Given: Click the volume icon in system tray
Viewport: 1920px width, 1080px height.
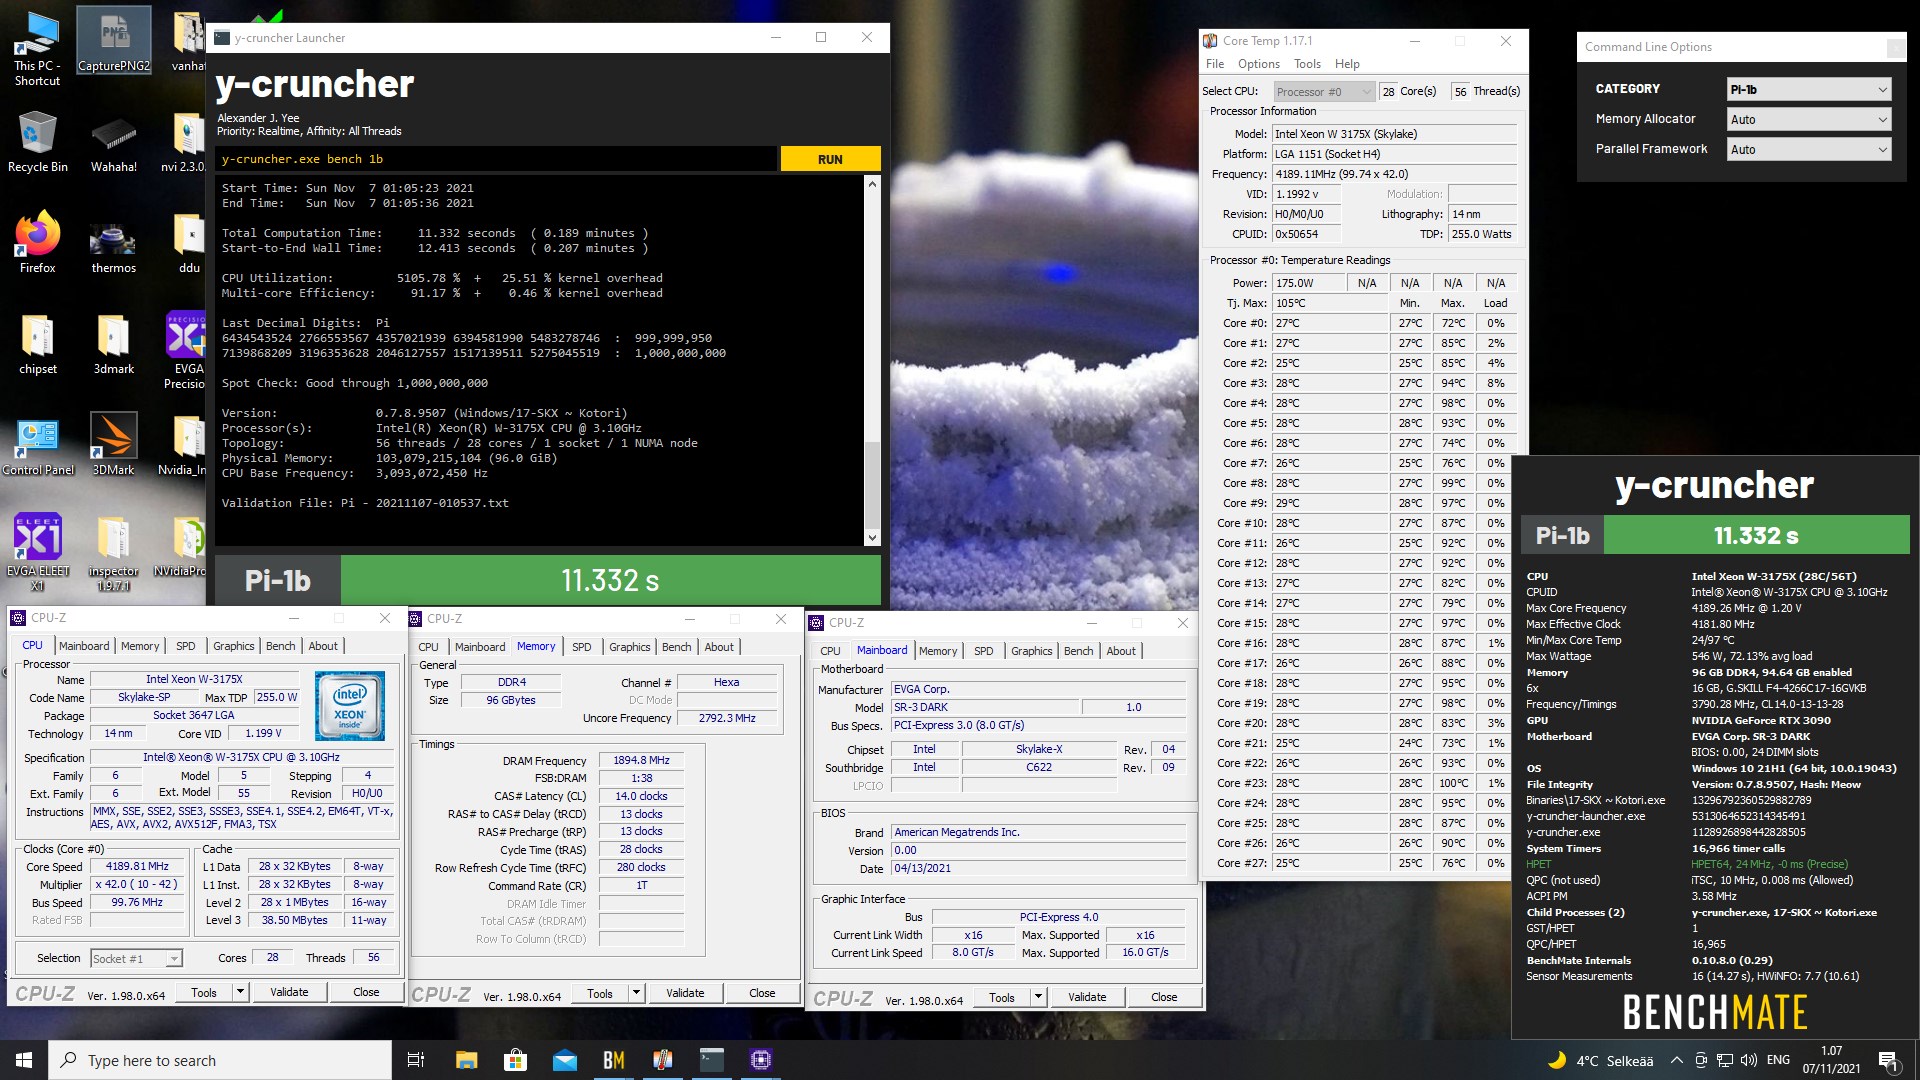Looking at the screenshot, I should [1748, 1060].
